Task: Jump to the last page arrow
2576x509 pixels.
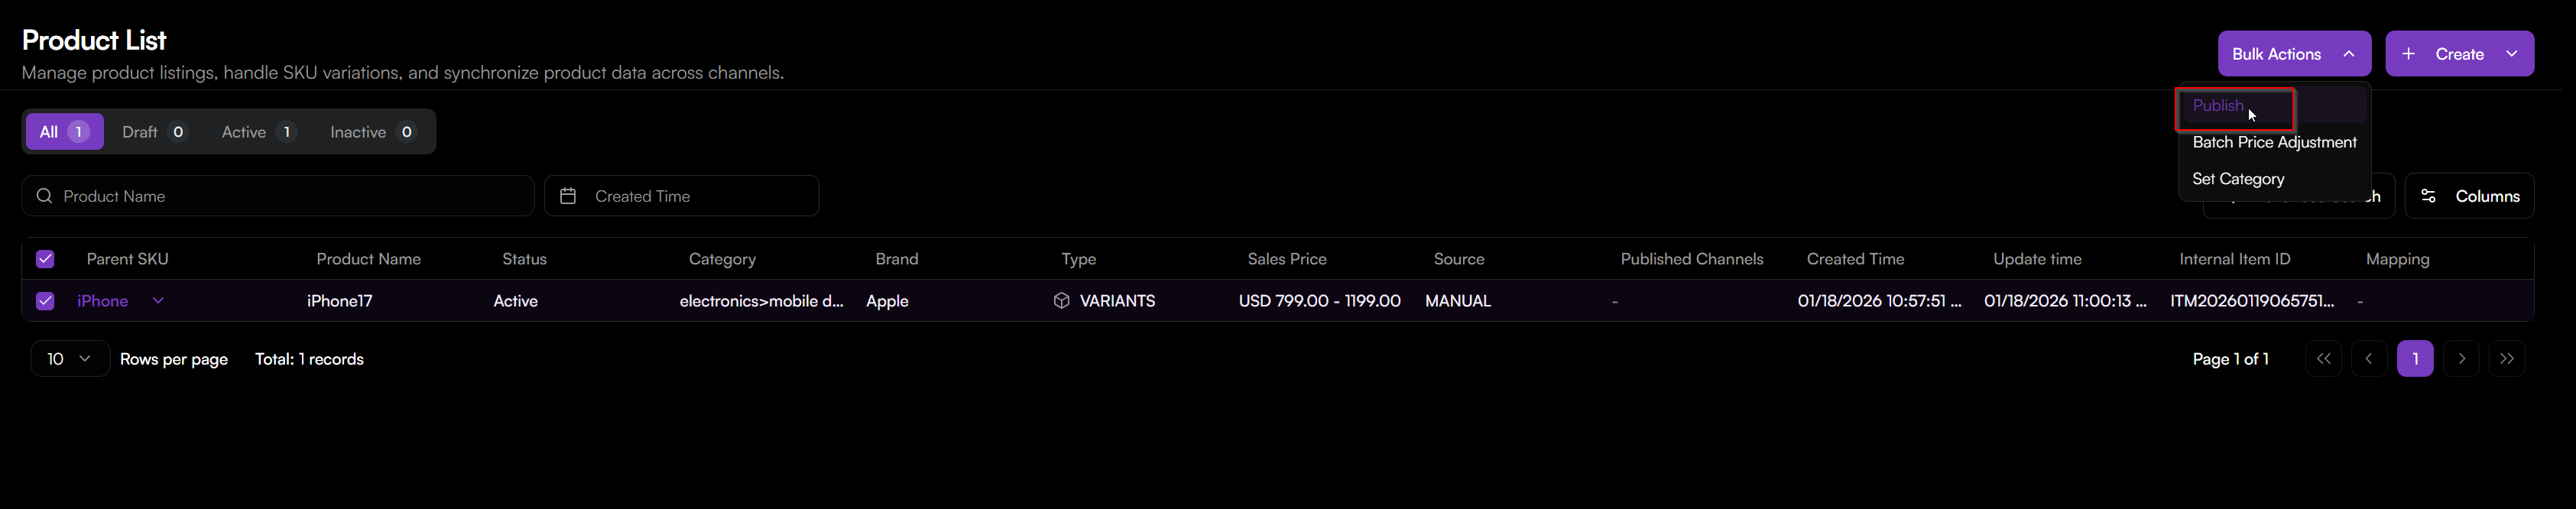Action: (x=2507, y=359)
